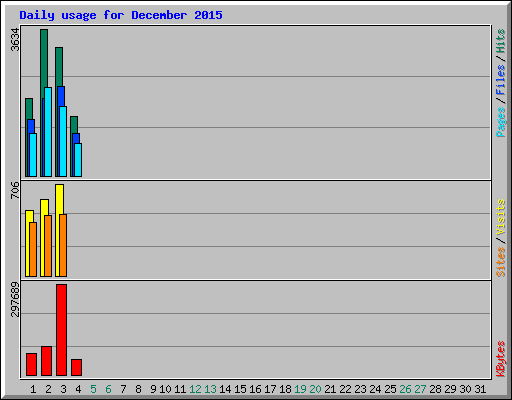Click day label 31 on the x-axis
Viewport: 512px width, 400px height.
(x=480, y=389)
